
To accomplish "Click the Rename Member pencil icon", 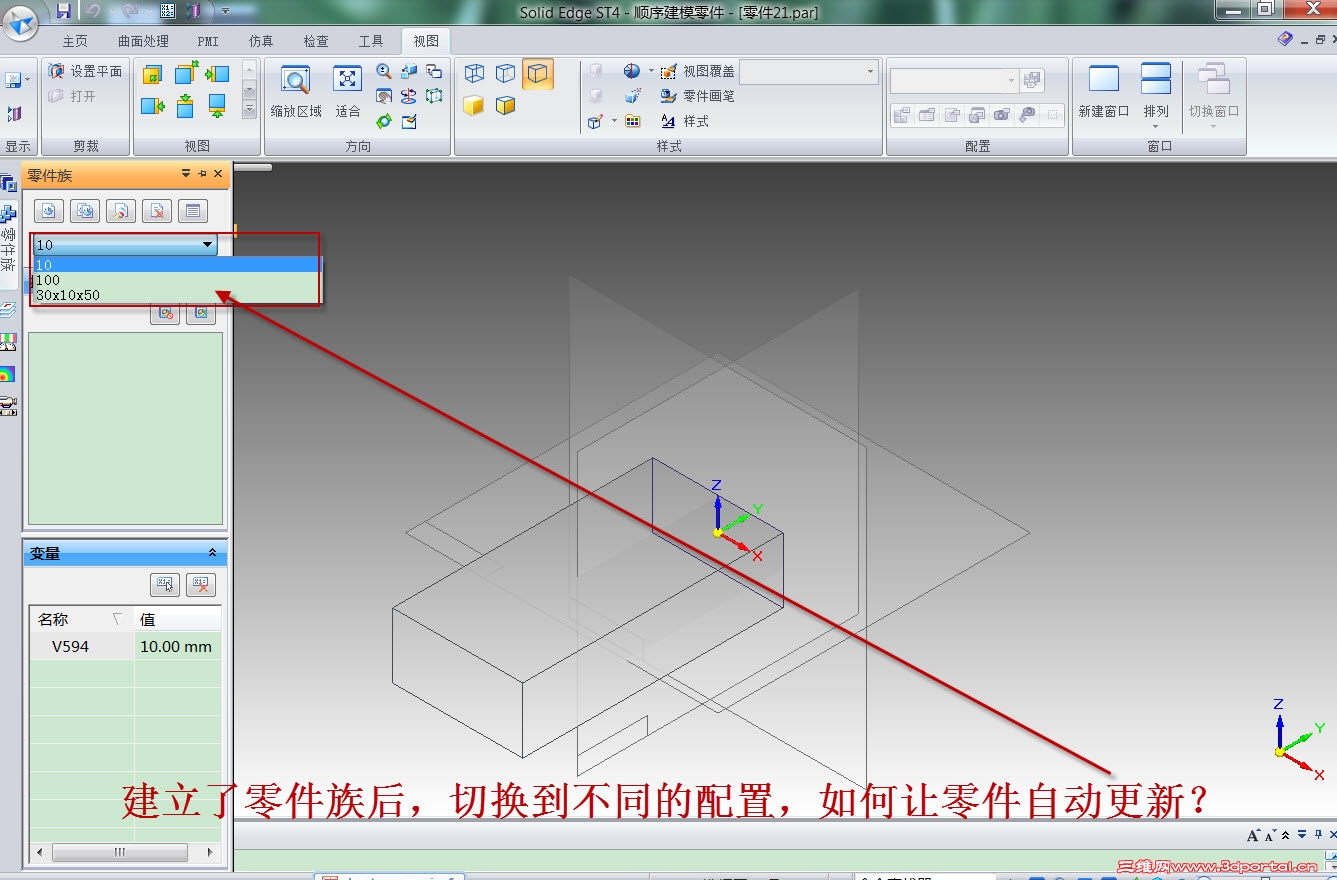I will [121, 211].
